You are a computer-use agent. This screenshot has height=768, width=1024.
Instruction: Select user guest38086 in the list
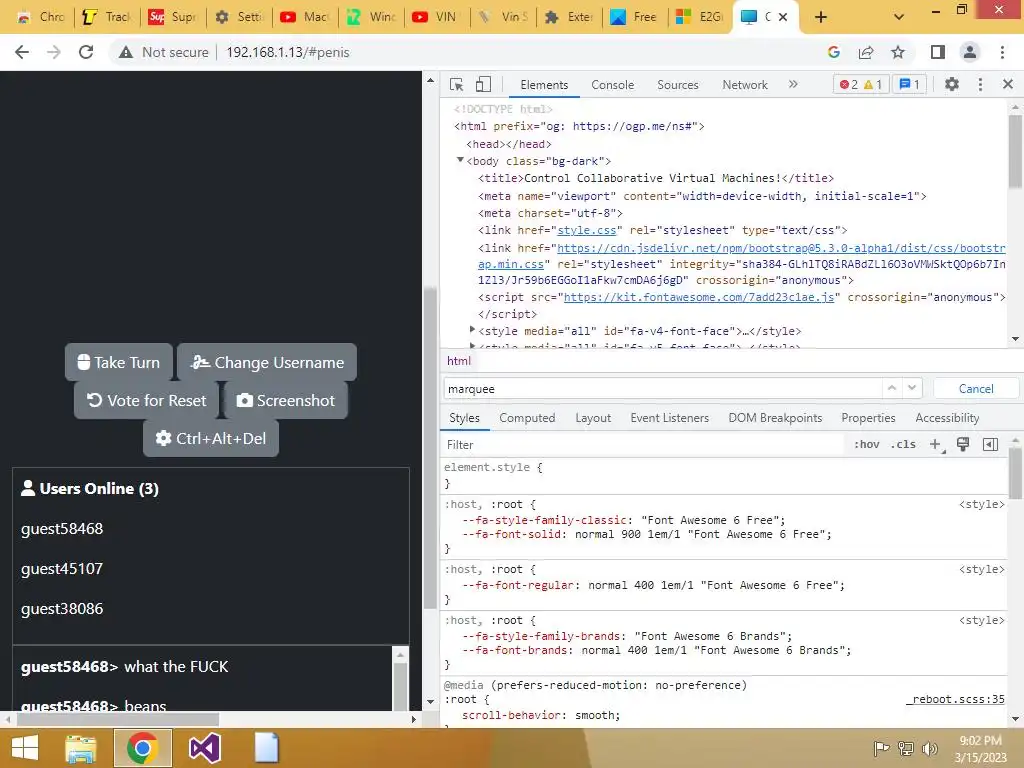62,609
